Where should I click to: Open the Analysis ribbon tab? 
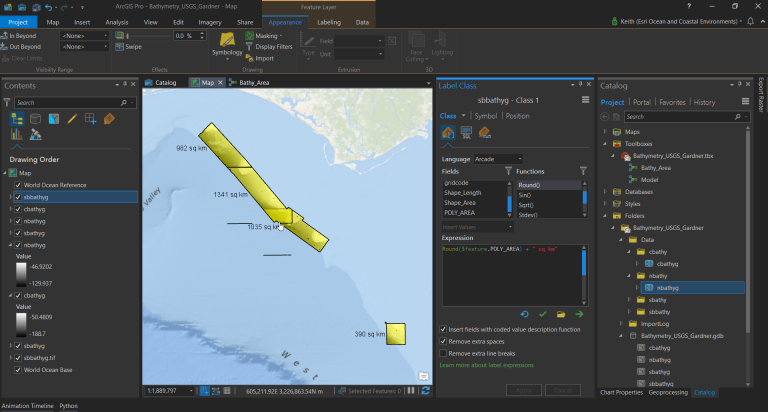tap(117, 22)
